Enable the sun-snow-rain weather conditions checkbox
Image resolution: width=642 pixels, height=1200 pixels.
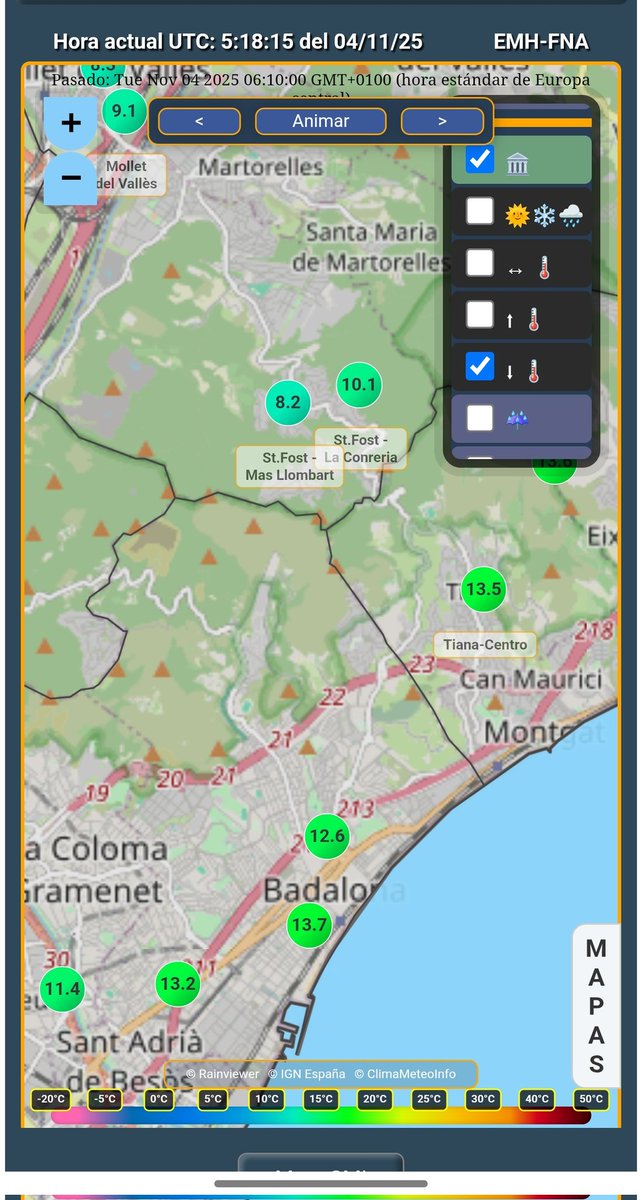pyautogui.click(x=480, y=211)
